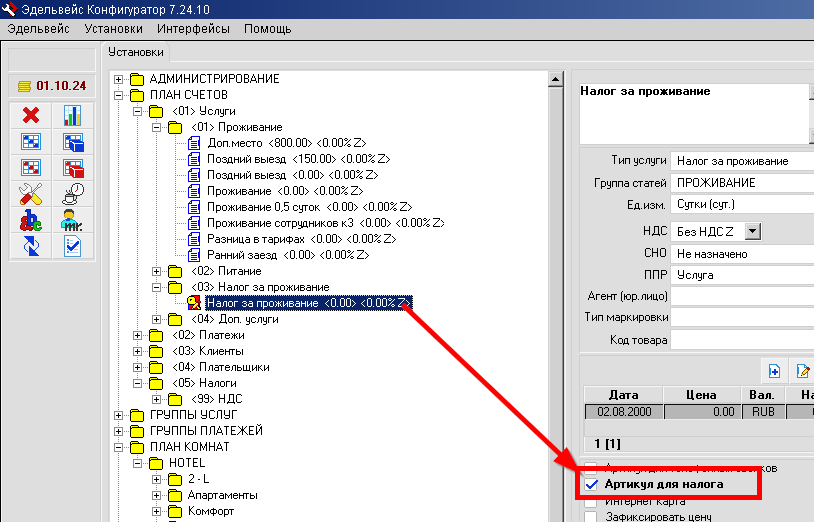
Task: Enable the Зафиксировать цену checkbox
Action: 591,517
